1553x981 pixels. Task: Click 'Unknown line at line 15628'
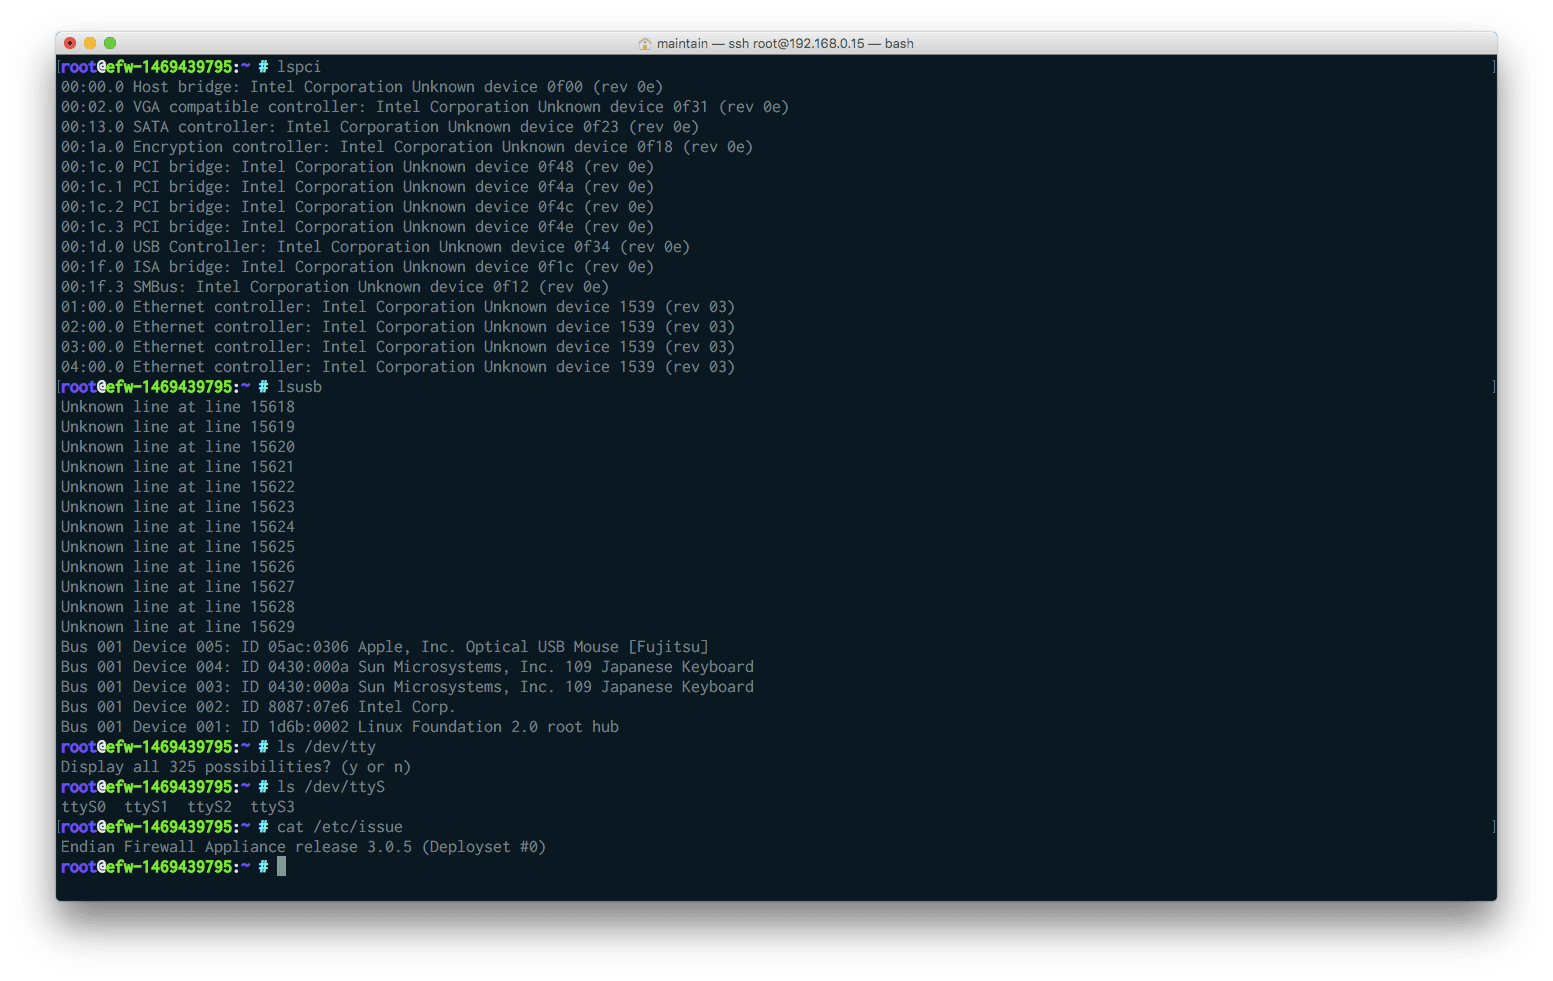tap(178, 607)
